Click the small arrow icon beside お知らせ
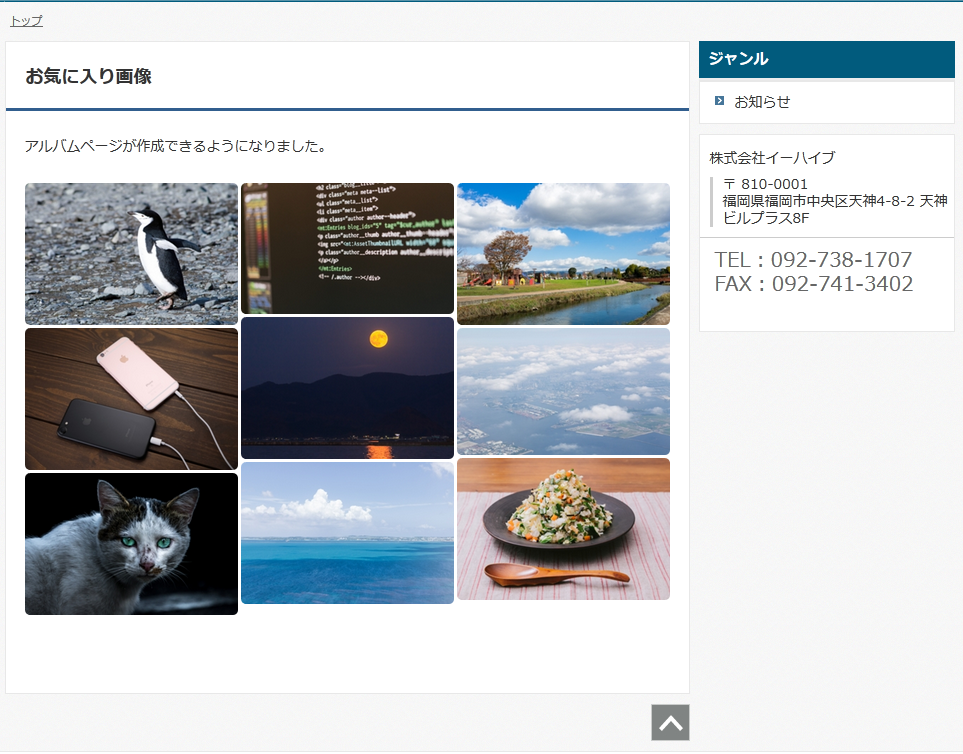963x754 pixels. 720,101
